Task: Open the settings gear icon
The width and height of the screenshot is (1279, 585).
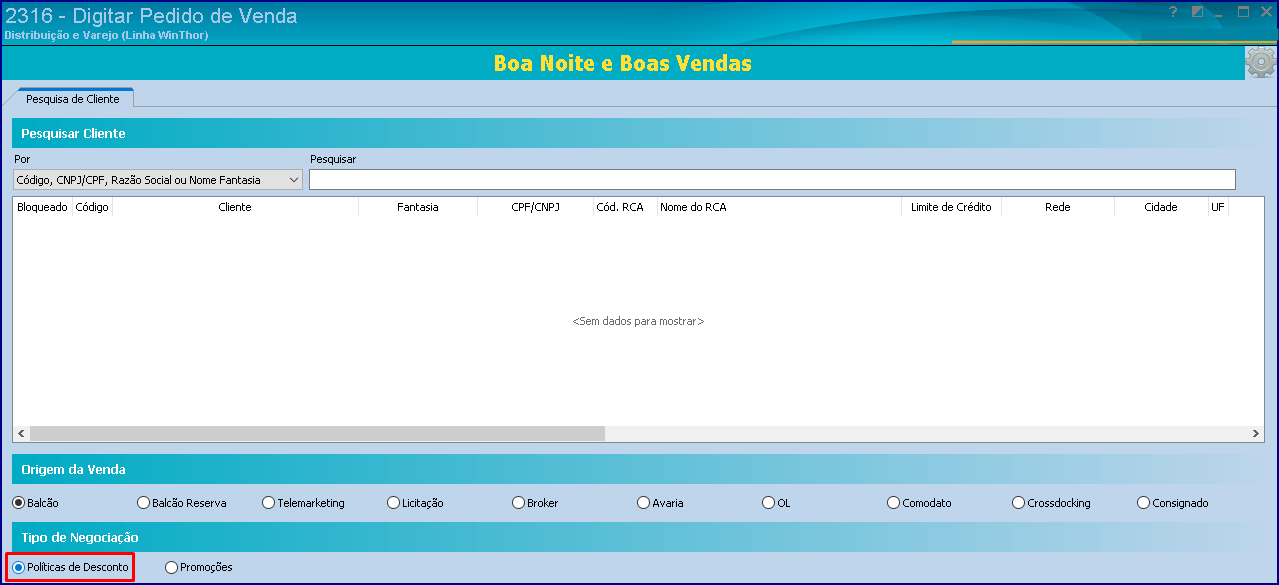Action: click(1260, 62)
